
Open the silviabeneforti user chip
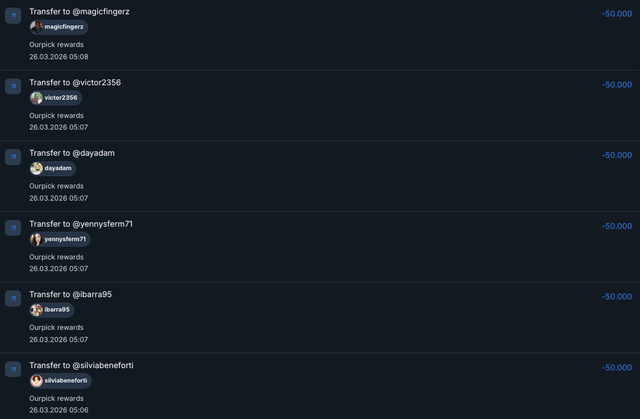(x=60, y=381)
